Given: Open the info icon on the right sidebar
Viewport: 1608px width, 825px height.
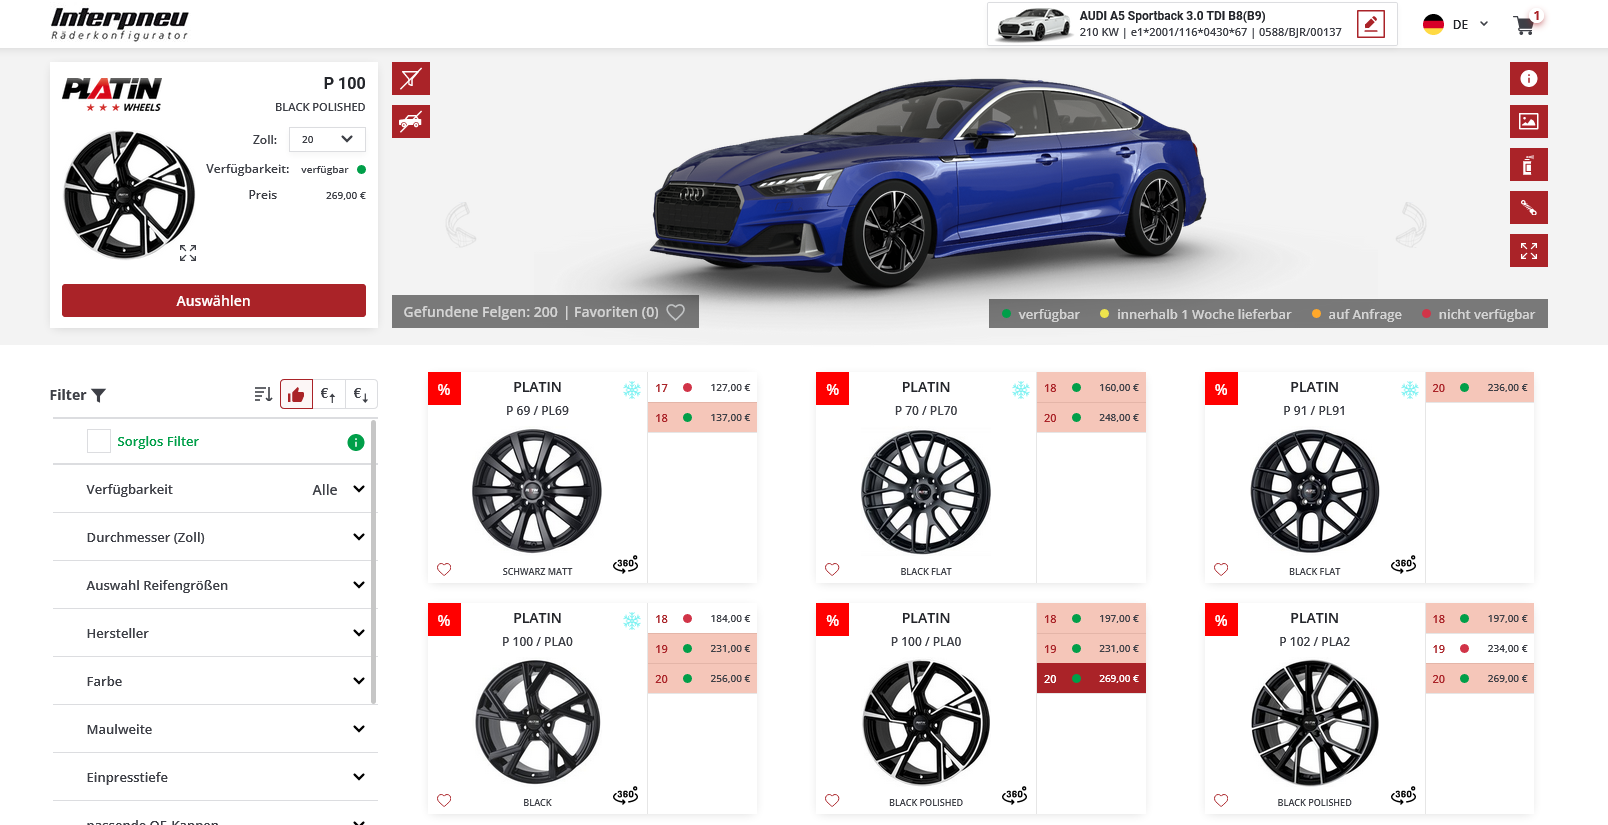Looking at the screenshot, I should [x=1528, y=79].
